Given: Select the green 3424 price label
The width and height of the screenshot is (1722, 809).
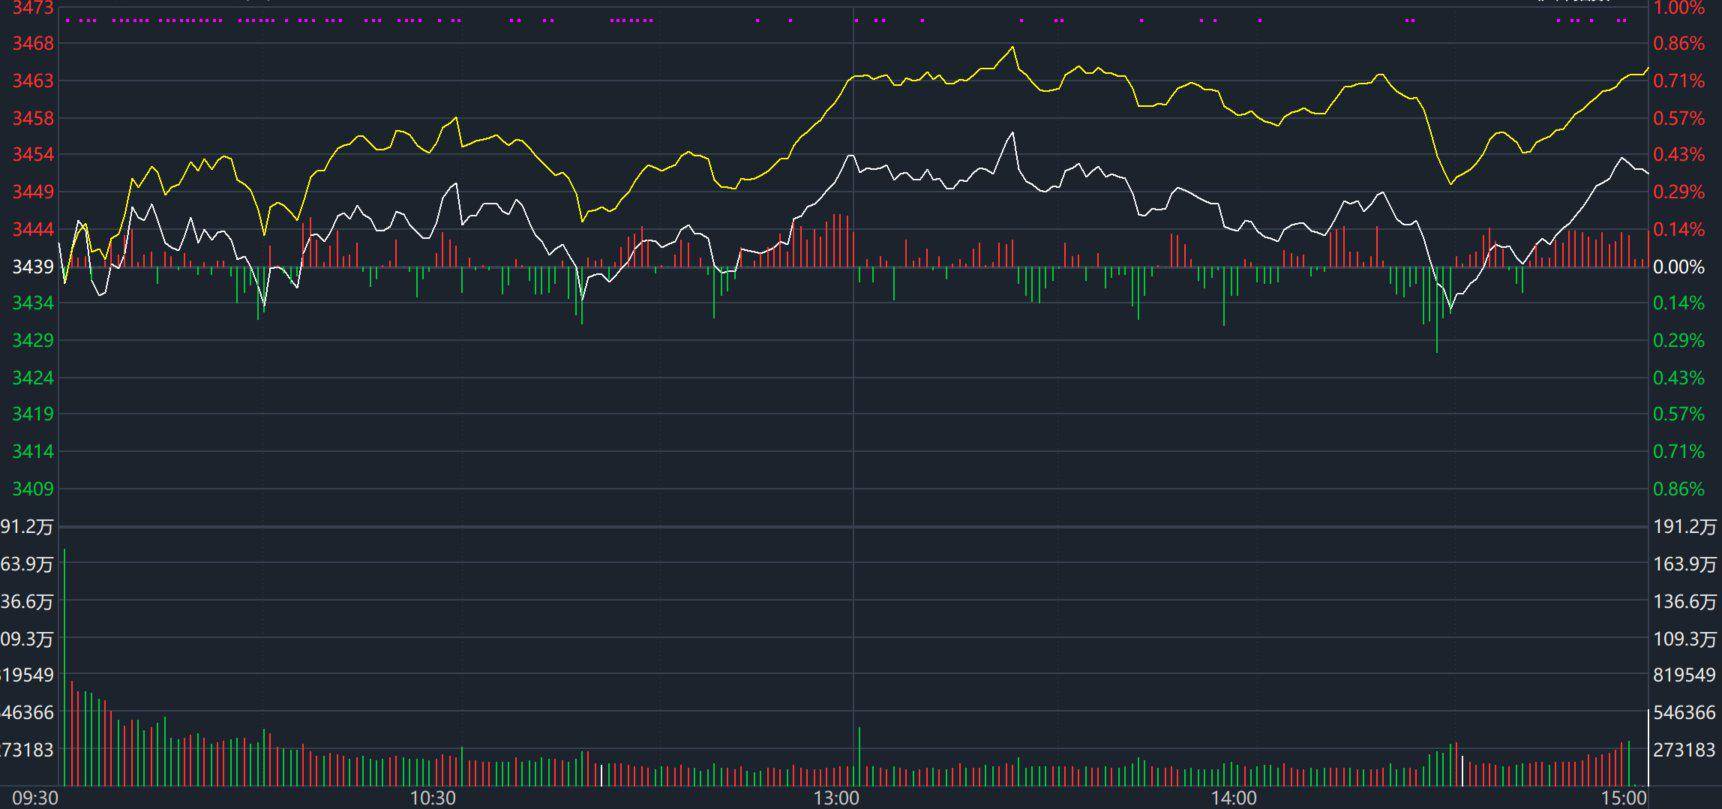Looking at the screenshot, I should [33, 378].
